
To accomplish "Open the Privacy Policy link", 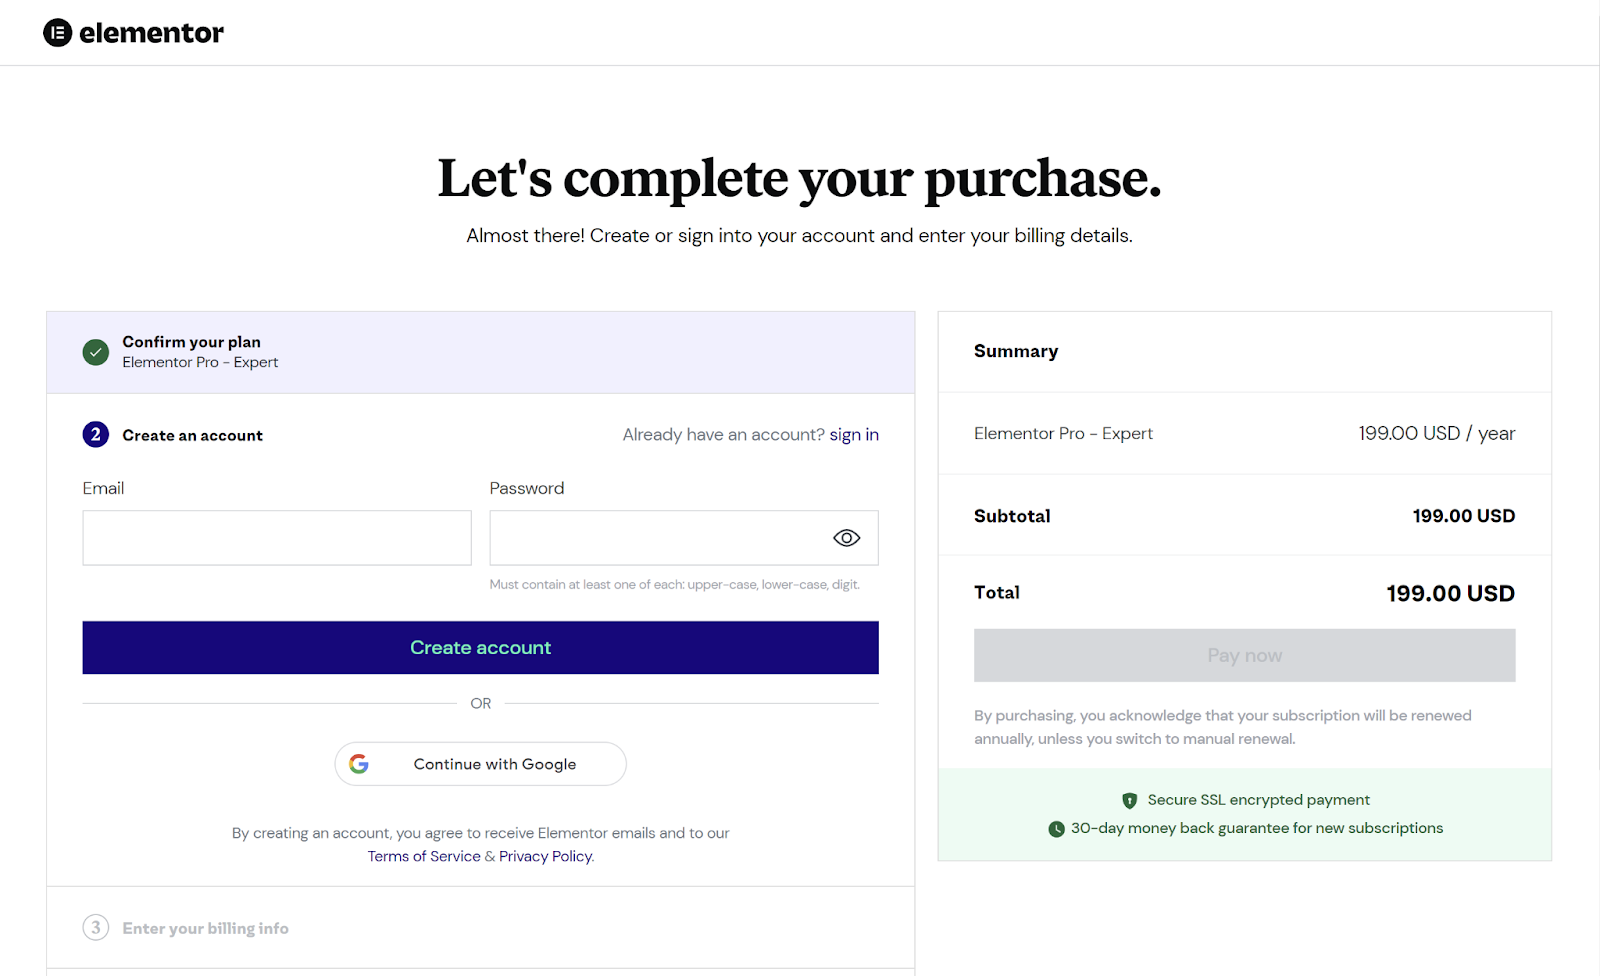I will pos(546,857).
